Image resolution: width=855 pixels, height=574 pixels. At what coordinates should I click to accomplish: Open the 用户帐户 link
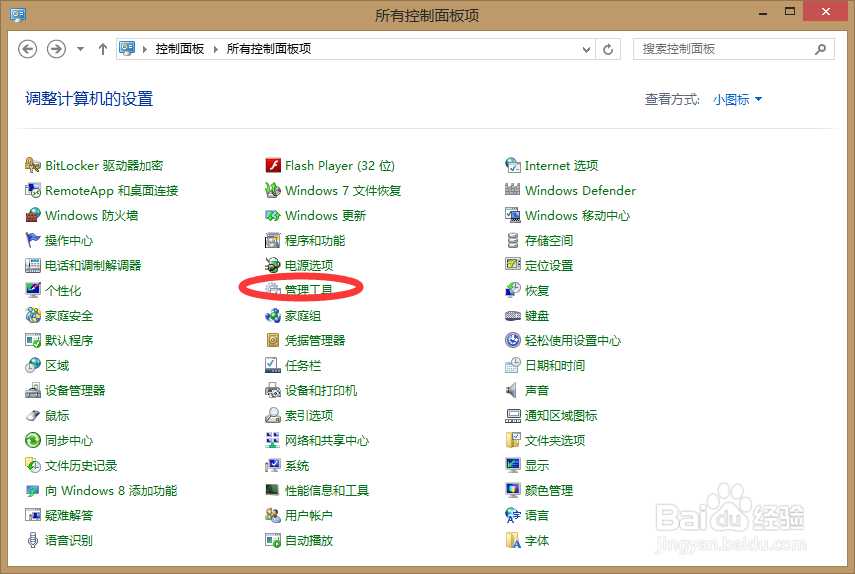click(x=309, y=515)
